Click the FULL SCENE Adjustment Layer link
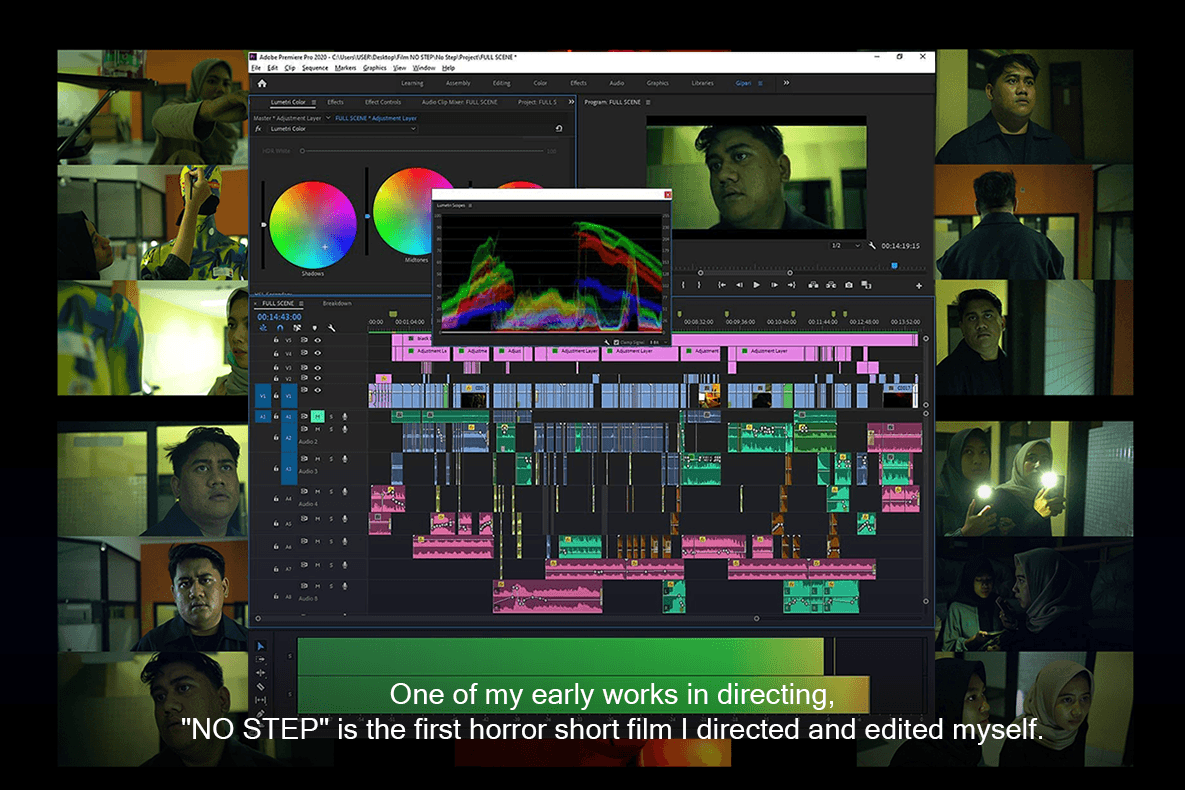 [x=376, y=118]
